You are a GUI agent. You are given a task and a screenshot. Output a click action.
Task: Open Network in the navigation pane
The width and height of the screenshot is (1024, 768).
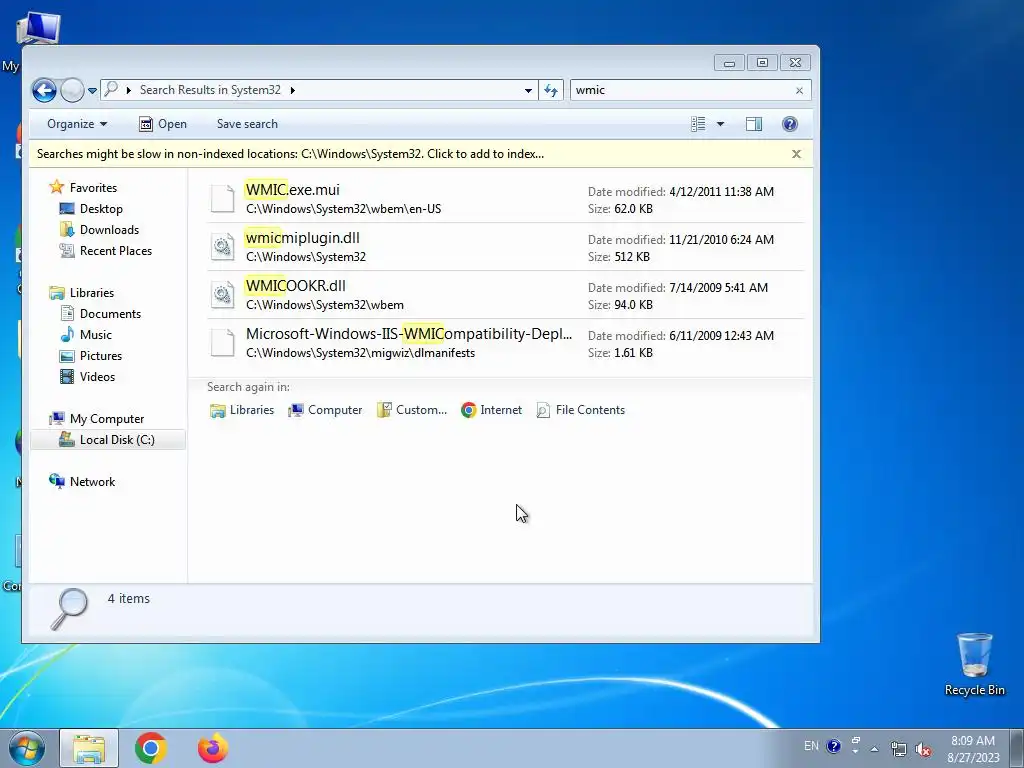(92, 481)
